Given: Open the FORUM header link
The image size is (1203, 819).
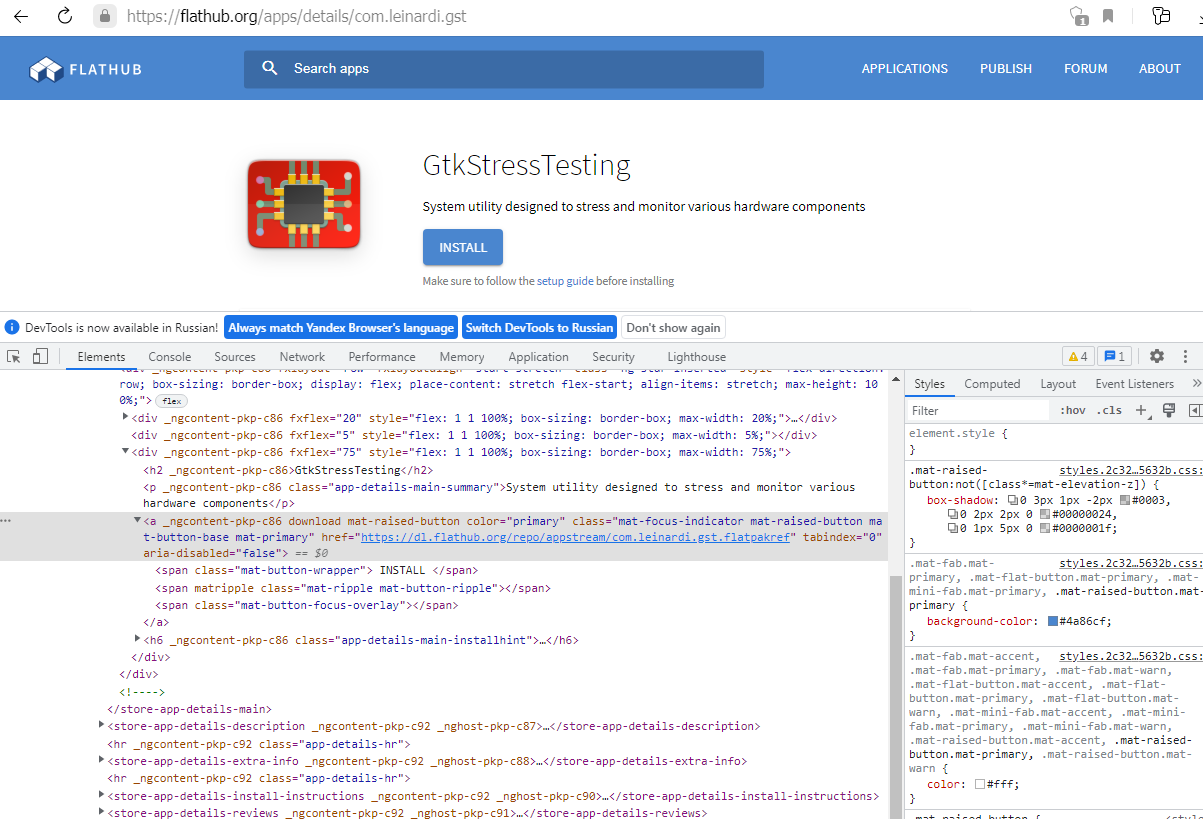Looking at the screenshot, I should point(1086,69).
